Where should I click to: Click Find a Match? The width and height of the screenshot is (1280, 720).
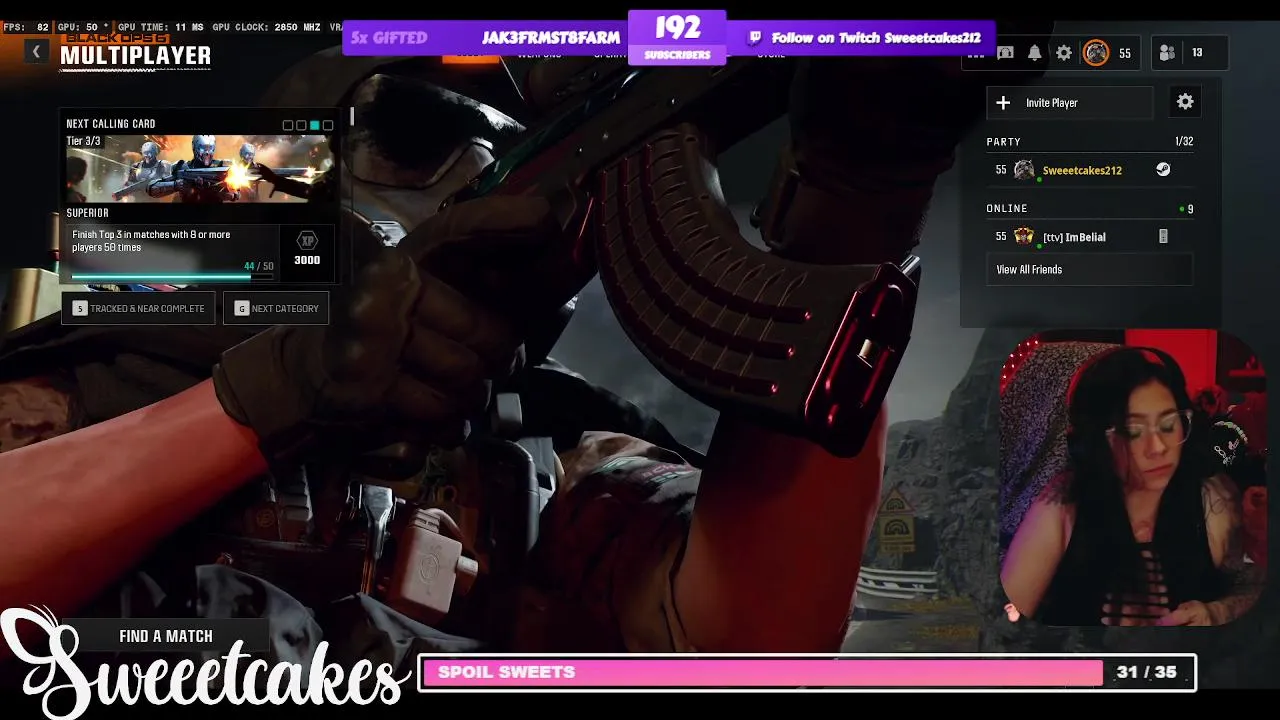[x=166, y=636]
